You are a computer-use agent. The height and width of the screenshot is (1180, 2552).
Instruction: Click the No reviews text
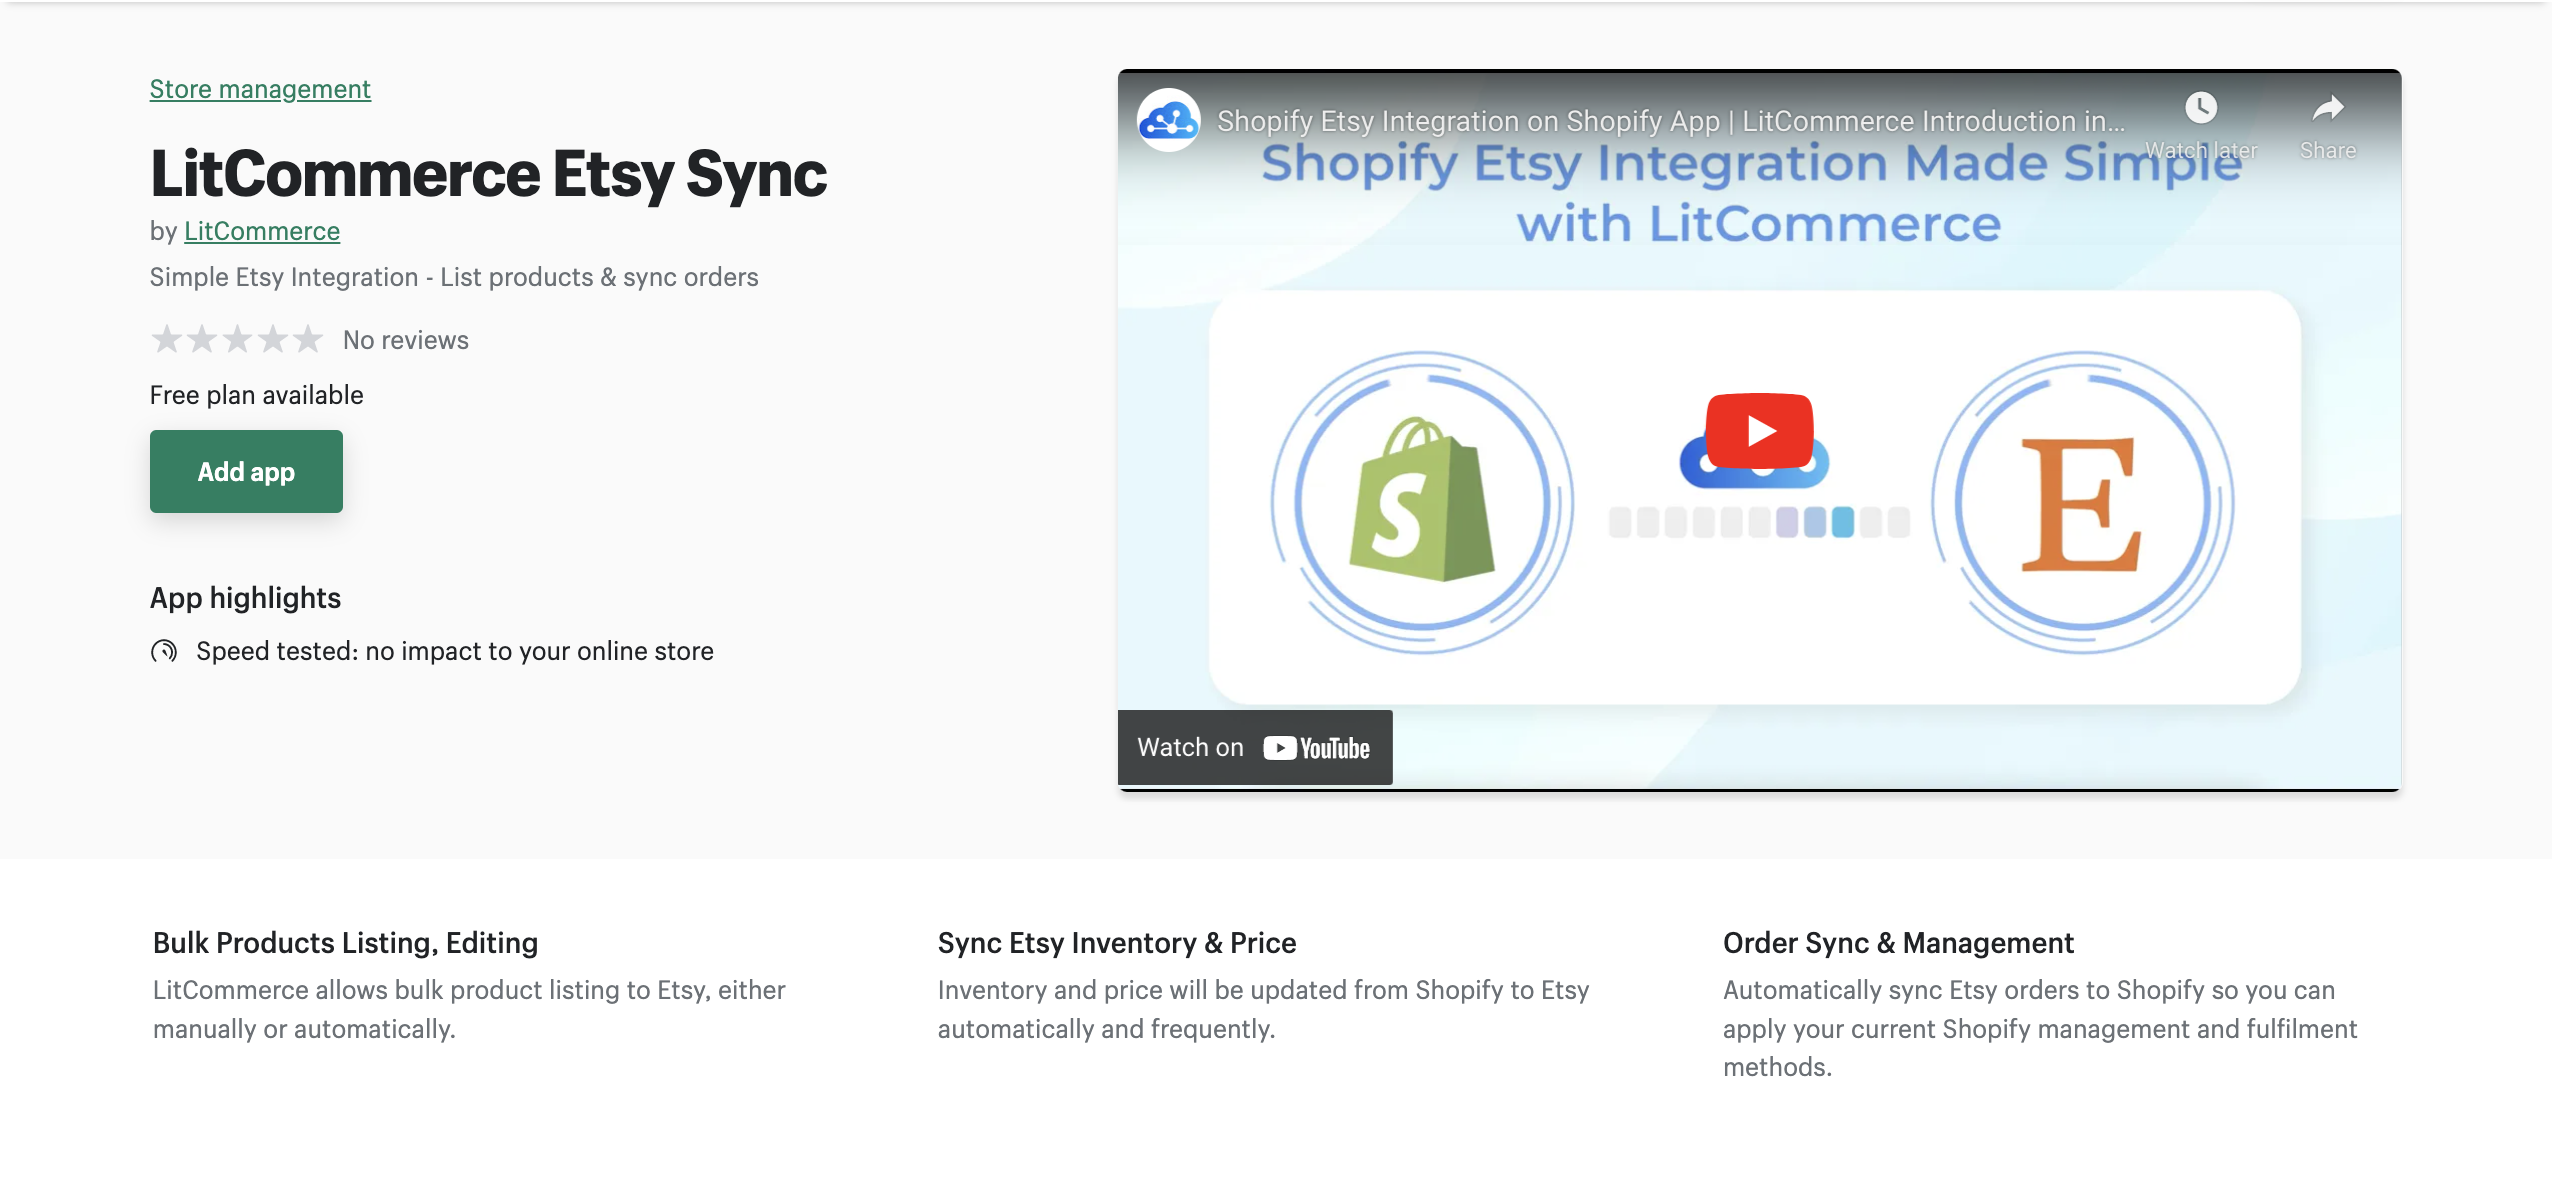click(406, 340)
